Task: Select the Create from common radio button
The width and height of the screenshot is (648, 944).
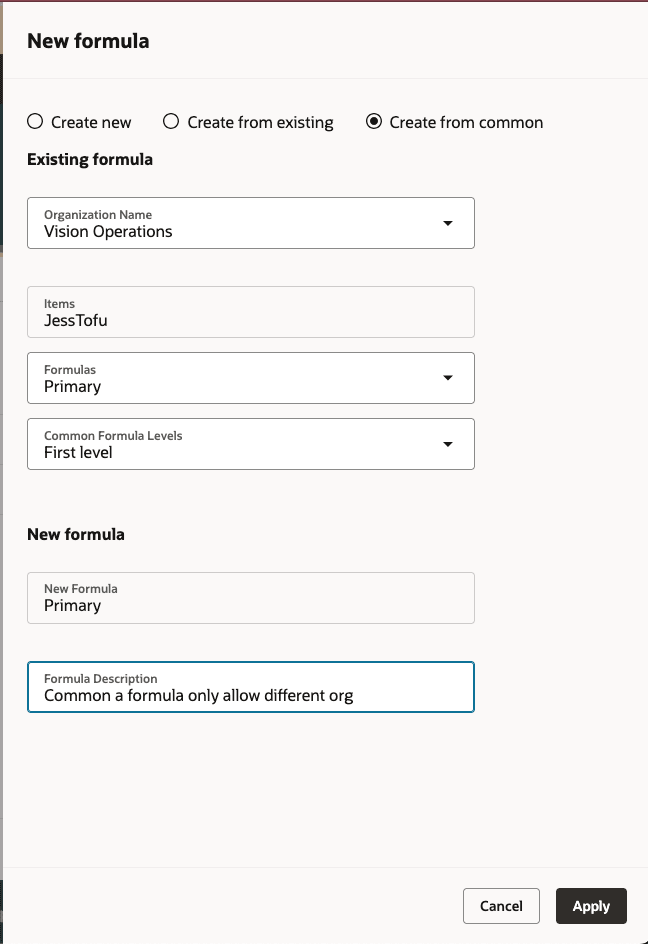Action: [374, 122]
